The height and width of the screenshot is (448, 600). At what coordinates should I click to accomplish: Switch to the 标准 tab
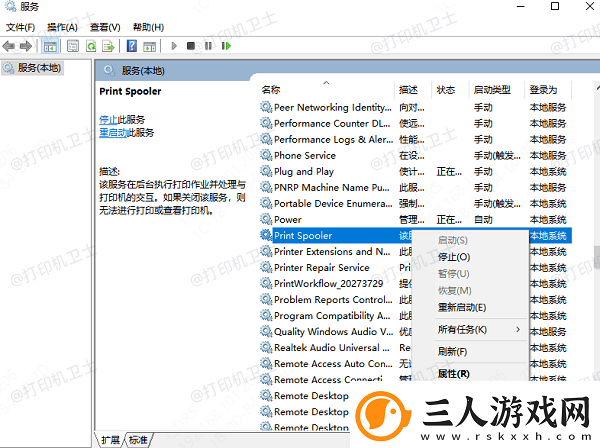point(138,440)
